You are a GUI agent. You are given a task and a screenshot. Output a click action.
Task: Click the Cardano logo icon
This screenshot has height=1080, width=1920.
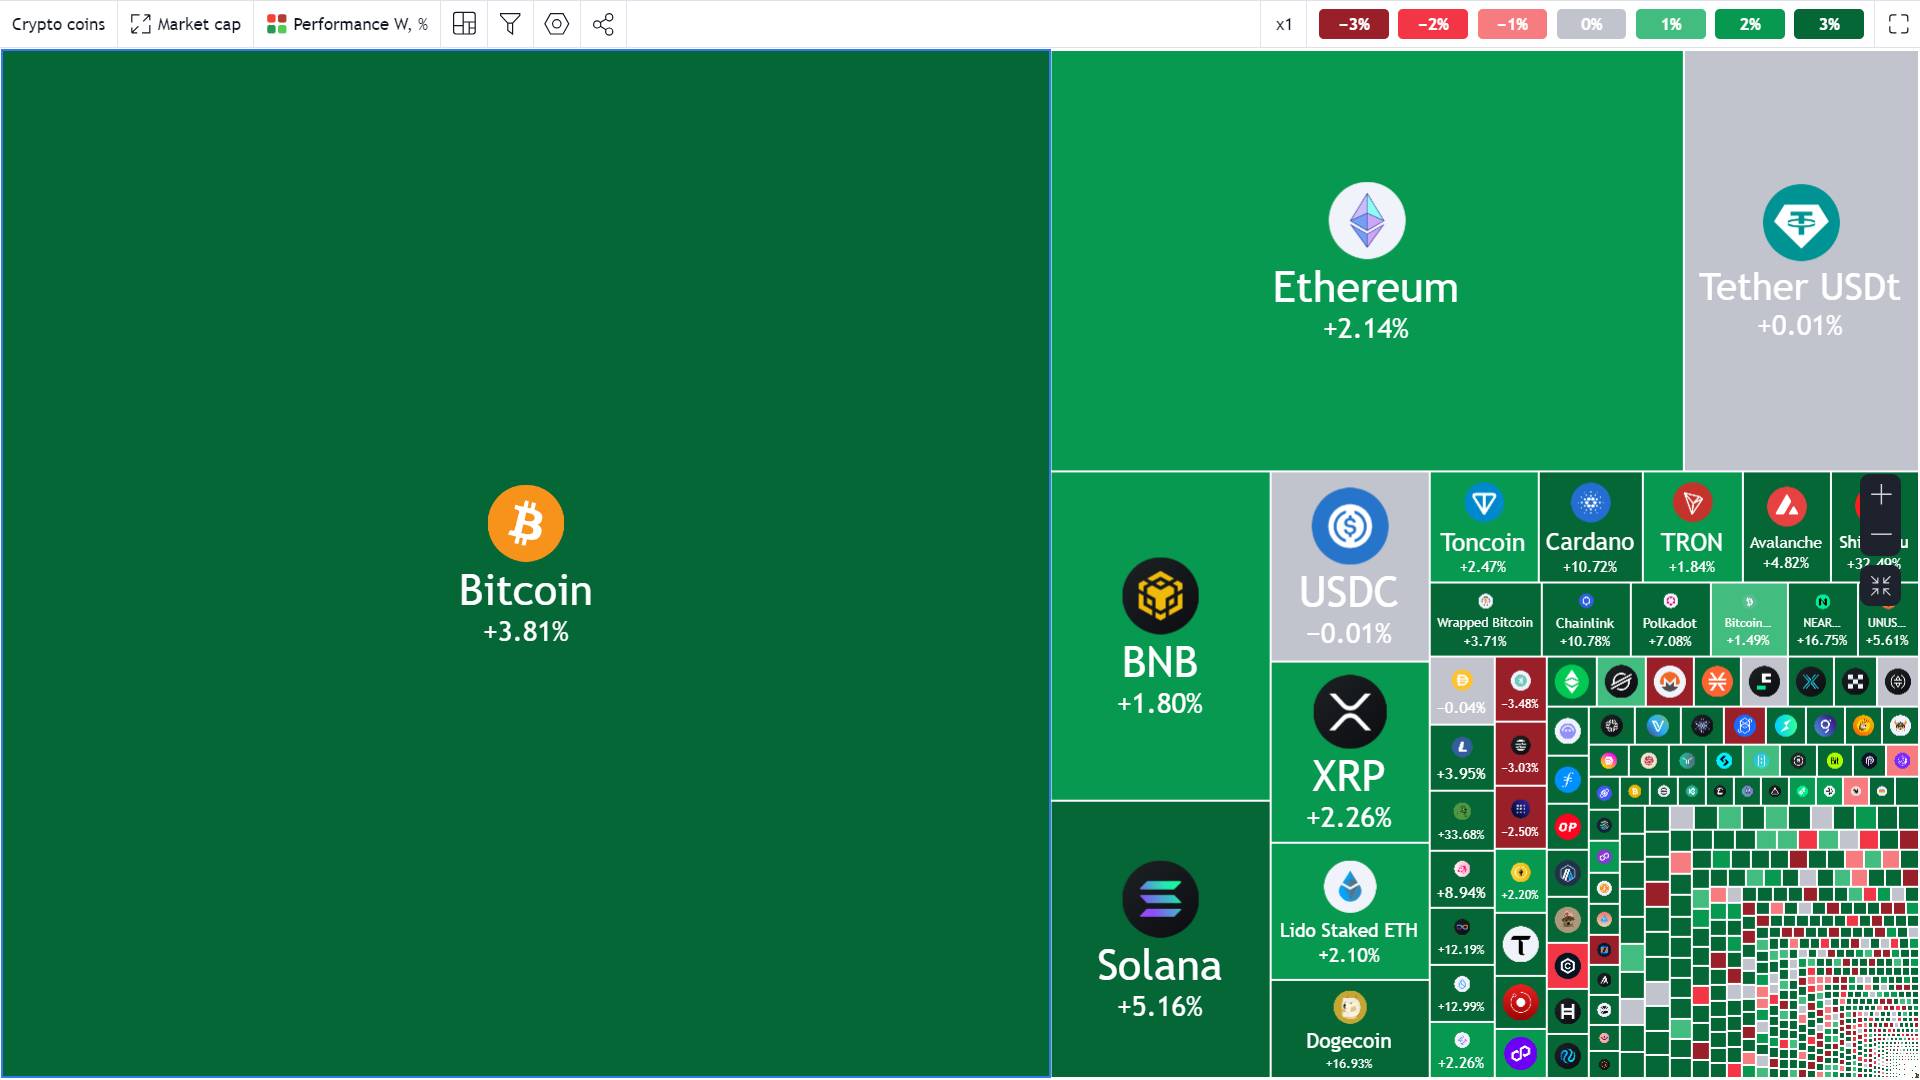1590,502
